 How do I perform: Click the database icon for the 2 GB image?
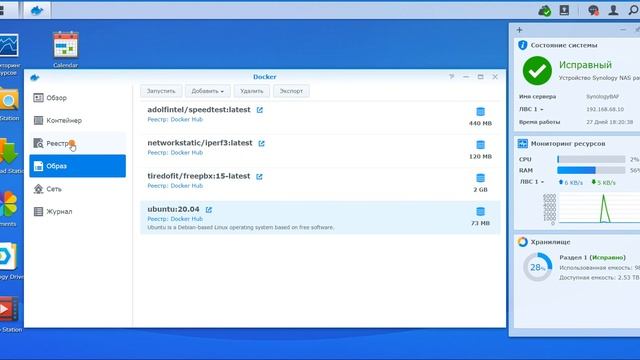[x=480, y=178]
